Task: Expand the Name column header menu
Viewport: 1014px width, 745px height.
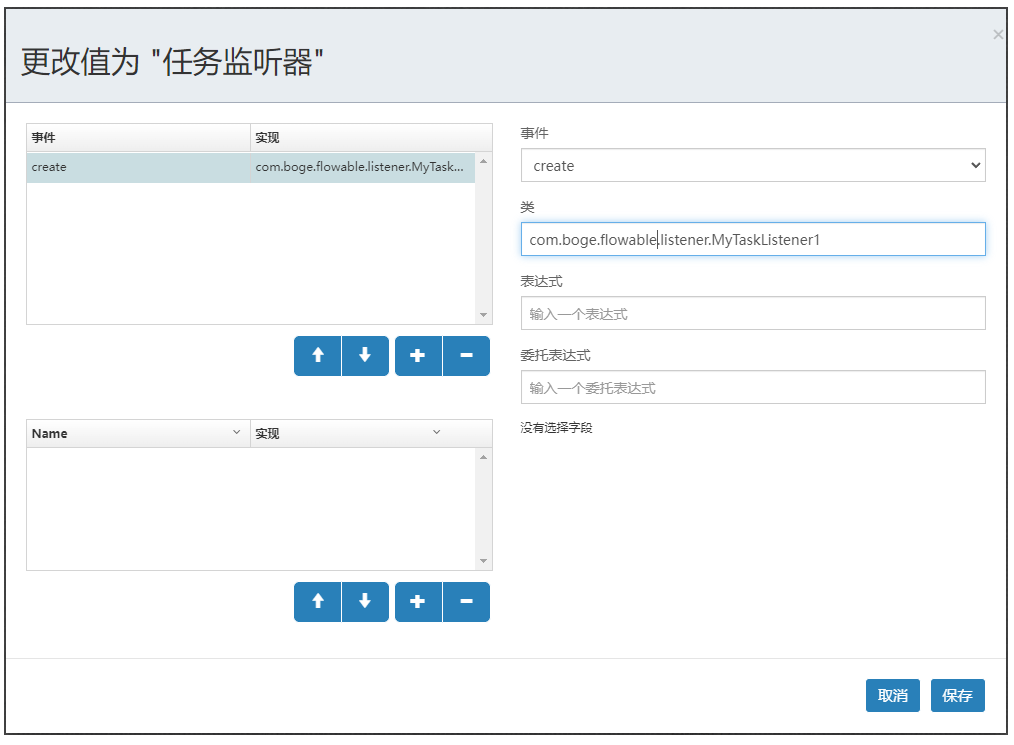Action: (237, 432)
